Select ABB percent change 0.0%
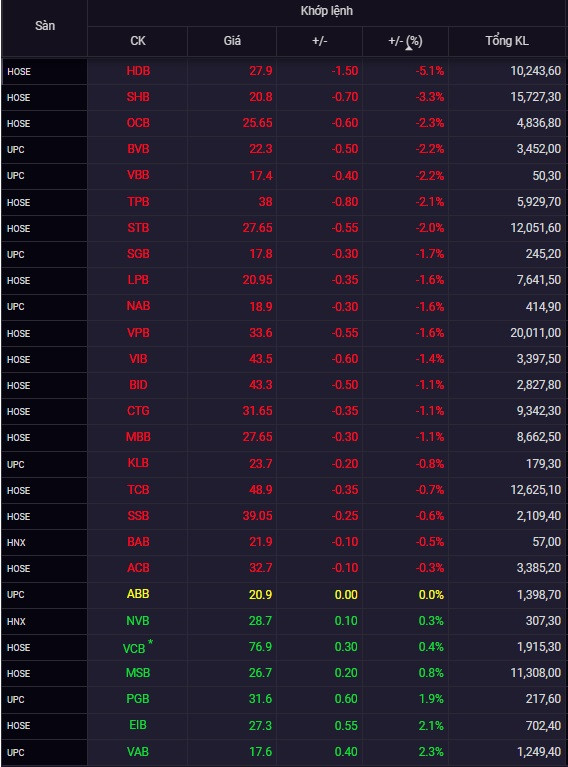 pos(431,595)
